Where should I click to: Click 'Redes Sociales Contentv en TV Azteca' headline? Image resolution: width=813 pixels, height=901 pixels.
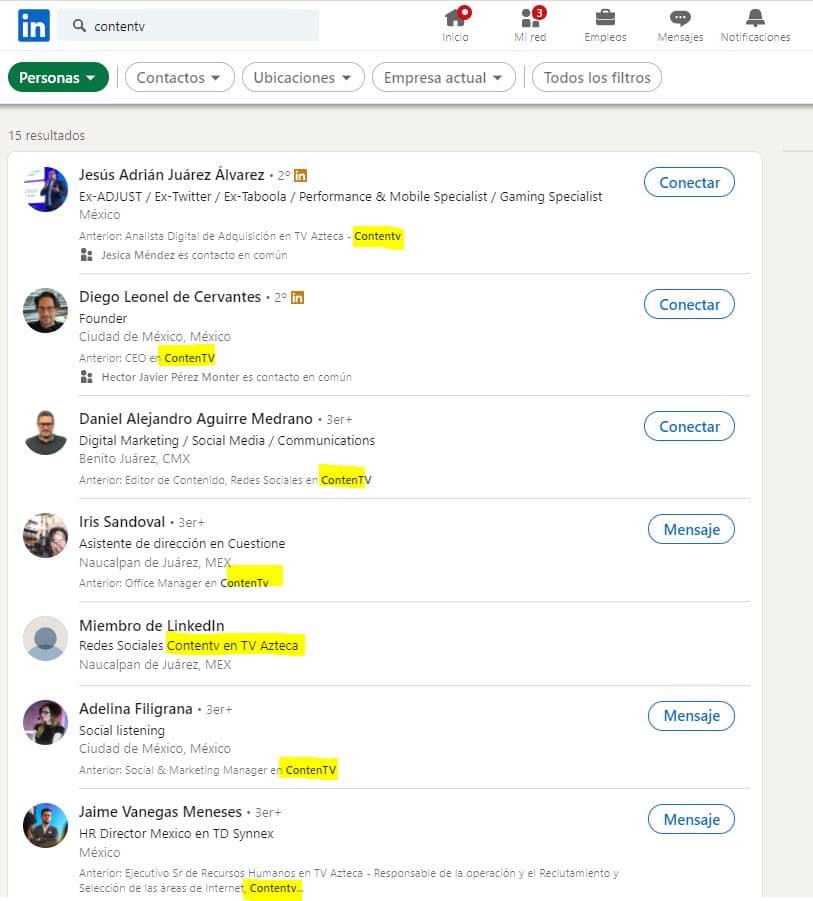[x=188, y=645]
